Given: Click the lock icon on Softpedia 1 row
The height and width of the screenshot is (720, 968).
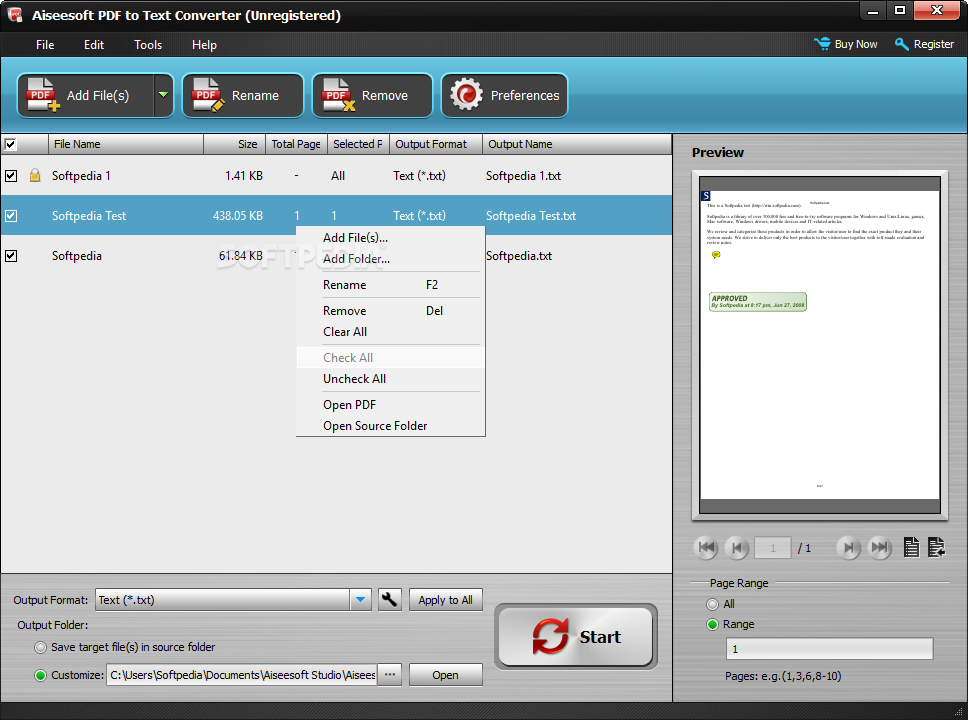Looking at the screenshot, I should [35, 175].
